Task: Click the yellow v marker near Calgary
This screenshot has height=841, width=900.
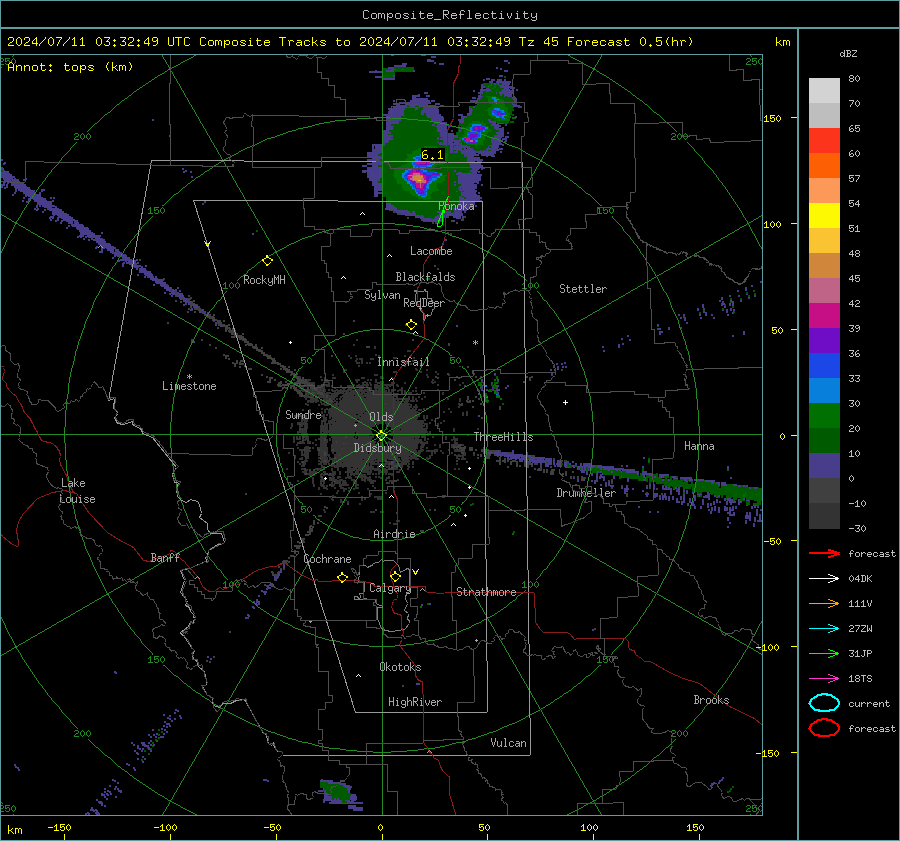Action: (416, 572)
